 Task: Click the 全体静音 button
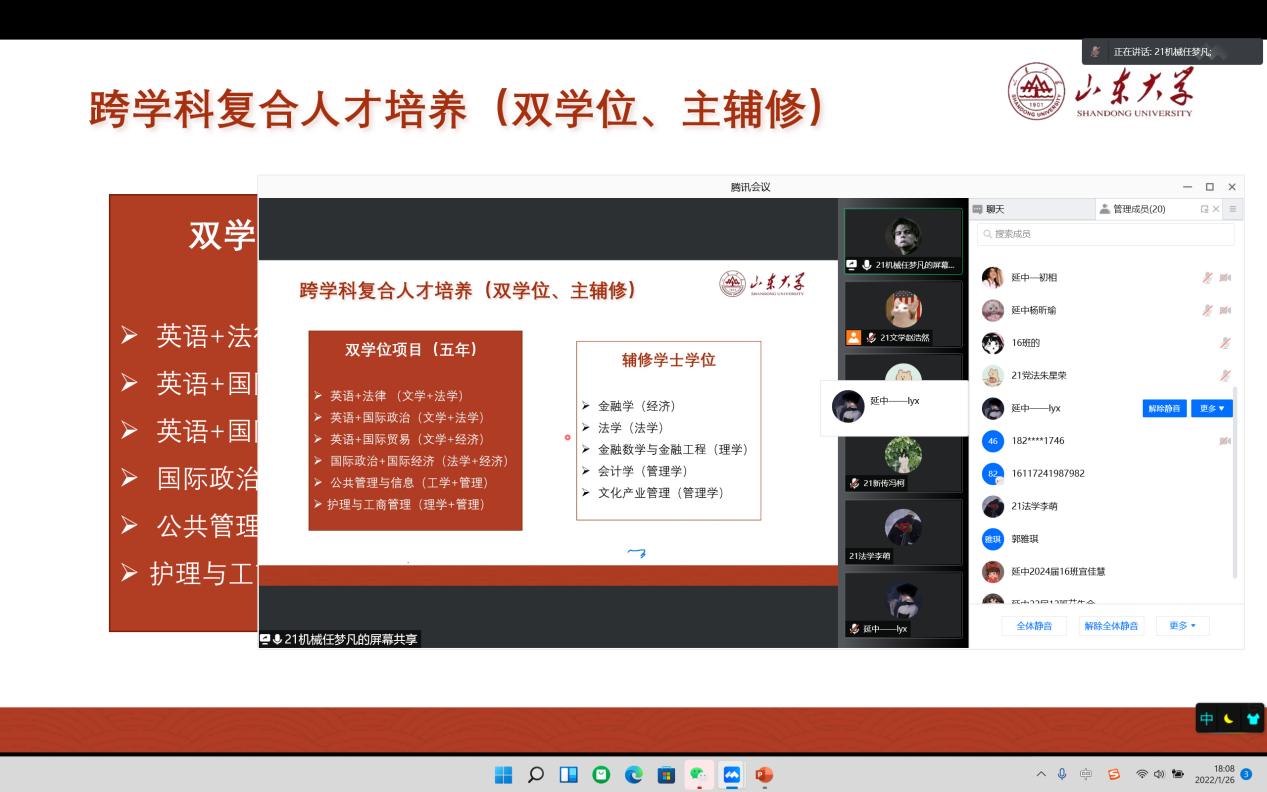click(1034, 626)
